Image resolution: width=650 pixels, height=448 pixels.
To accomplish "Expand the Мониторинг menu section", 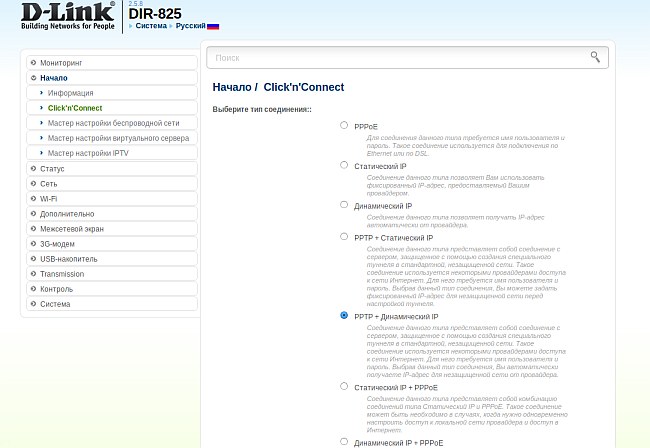I will tap(112, 63).
